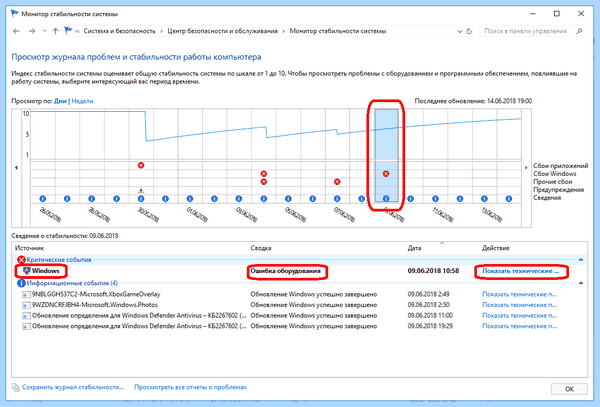Screen dimensions: 600x407
Task: Select other-failures icon on 04.06.2018
Action: pyautogui.click(x=264, y=182)
